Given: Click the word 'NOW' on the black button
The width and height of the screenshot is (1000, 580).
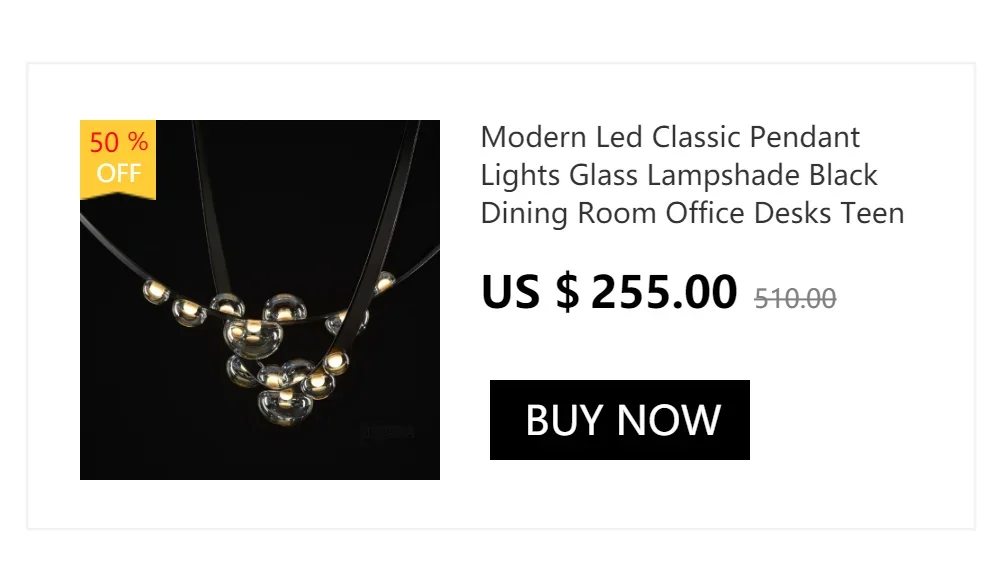Looking at the screenshot, I should (x=669, y=420).
